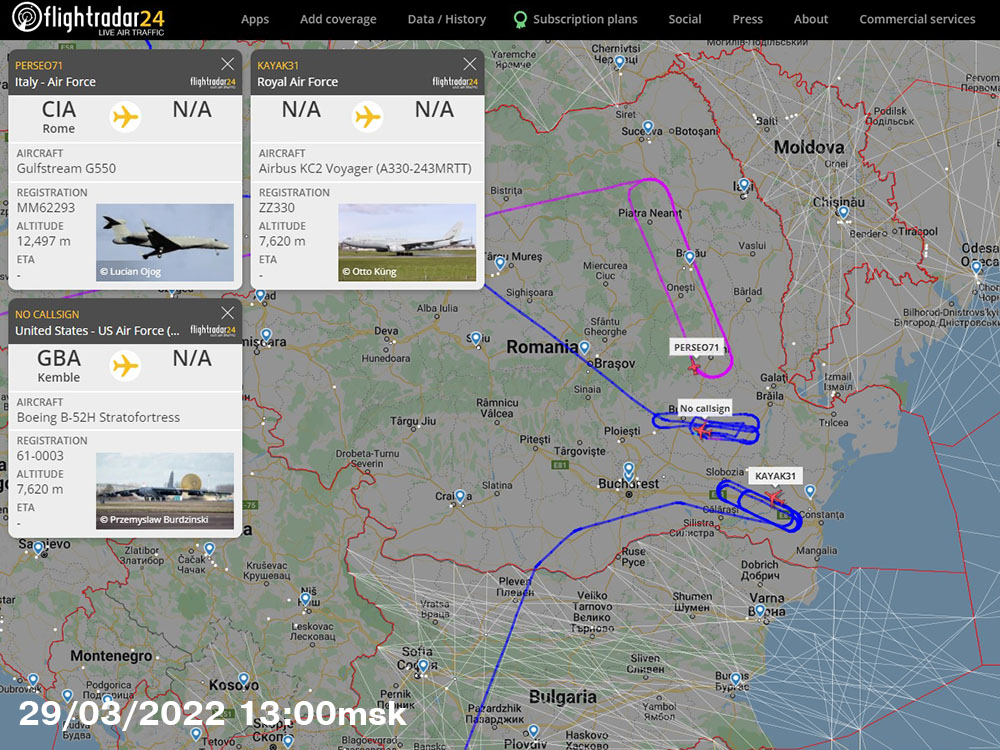Image resolution: width=1000 pixels, height=750 pixels.
Task: Click 'Royal Air Force' operator text
Action: click(298, 82)
